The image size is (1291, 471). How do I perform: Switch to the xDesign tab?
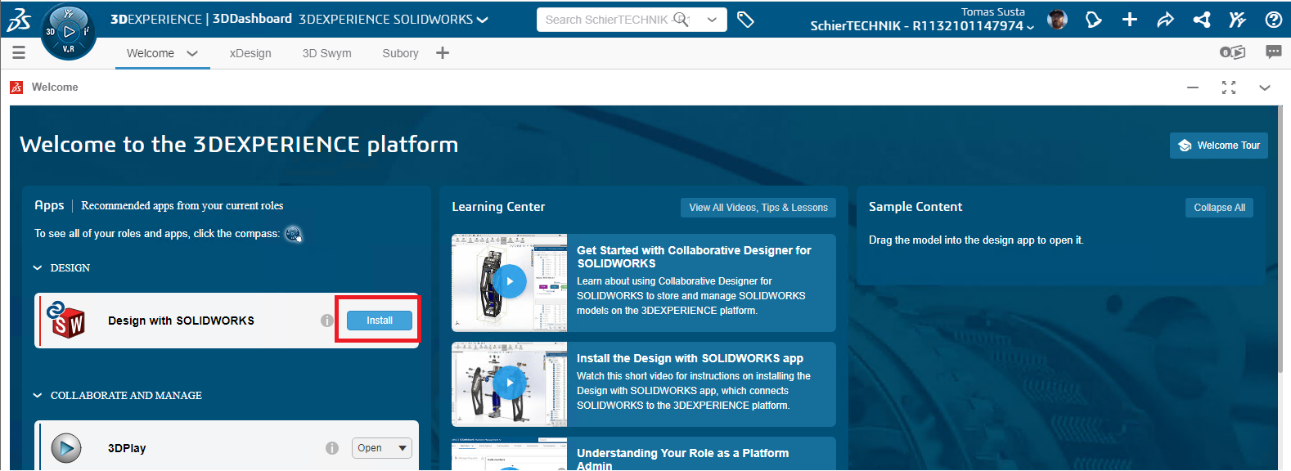(x=250, y=53)
